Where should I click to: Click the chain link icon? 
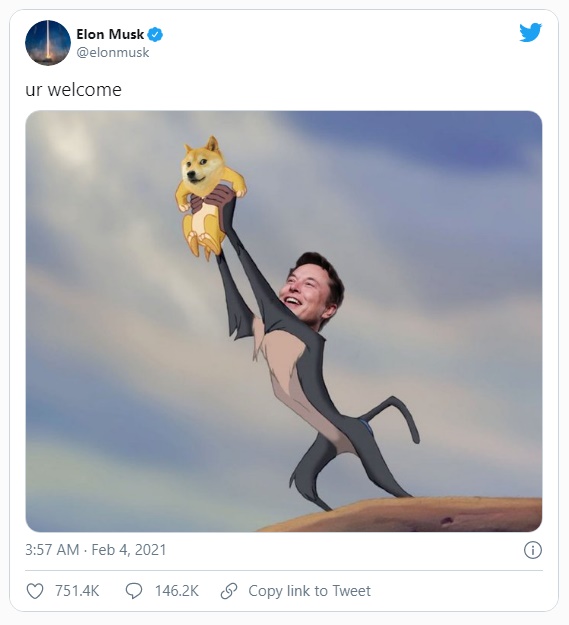(x=229, y=591)
